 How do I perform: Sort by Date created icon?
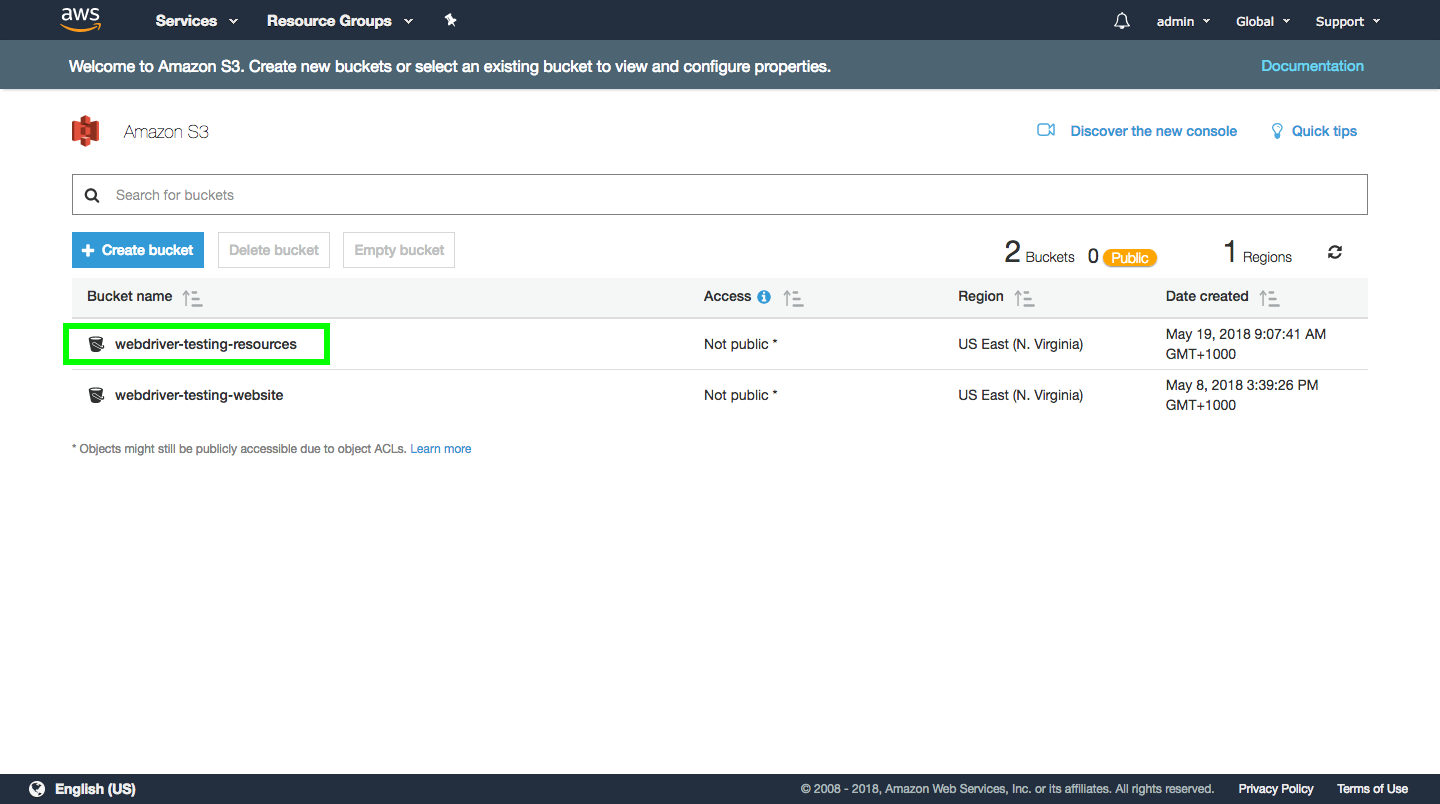[1269, 298]
